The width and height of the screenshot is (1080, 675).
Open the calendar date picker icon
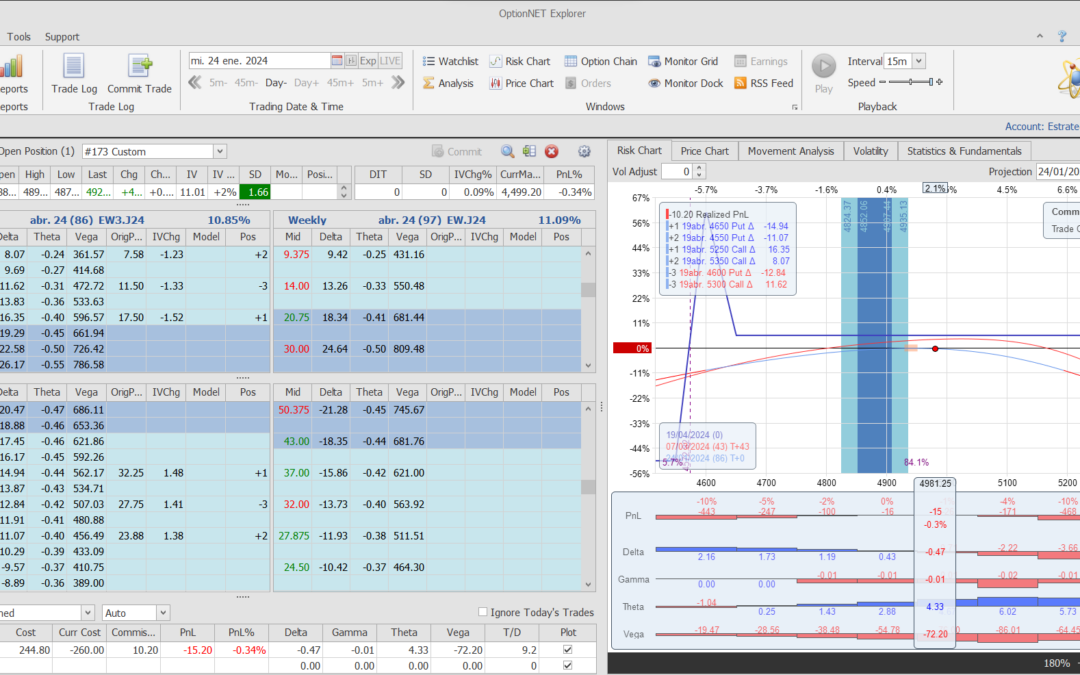(337, 61)
